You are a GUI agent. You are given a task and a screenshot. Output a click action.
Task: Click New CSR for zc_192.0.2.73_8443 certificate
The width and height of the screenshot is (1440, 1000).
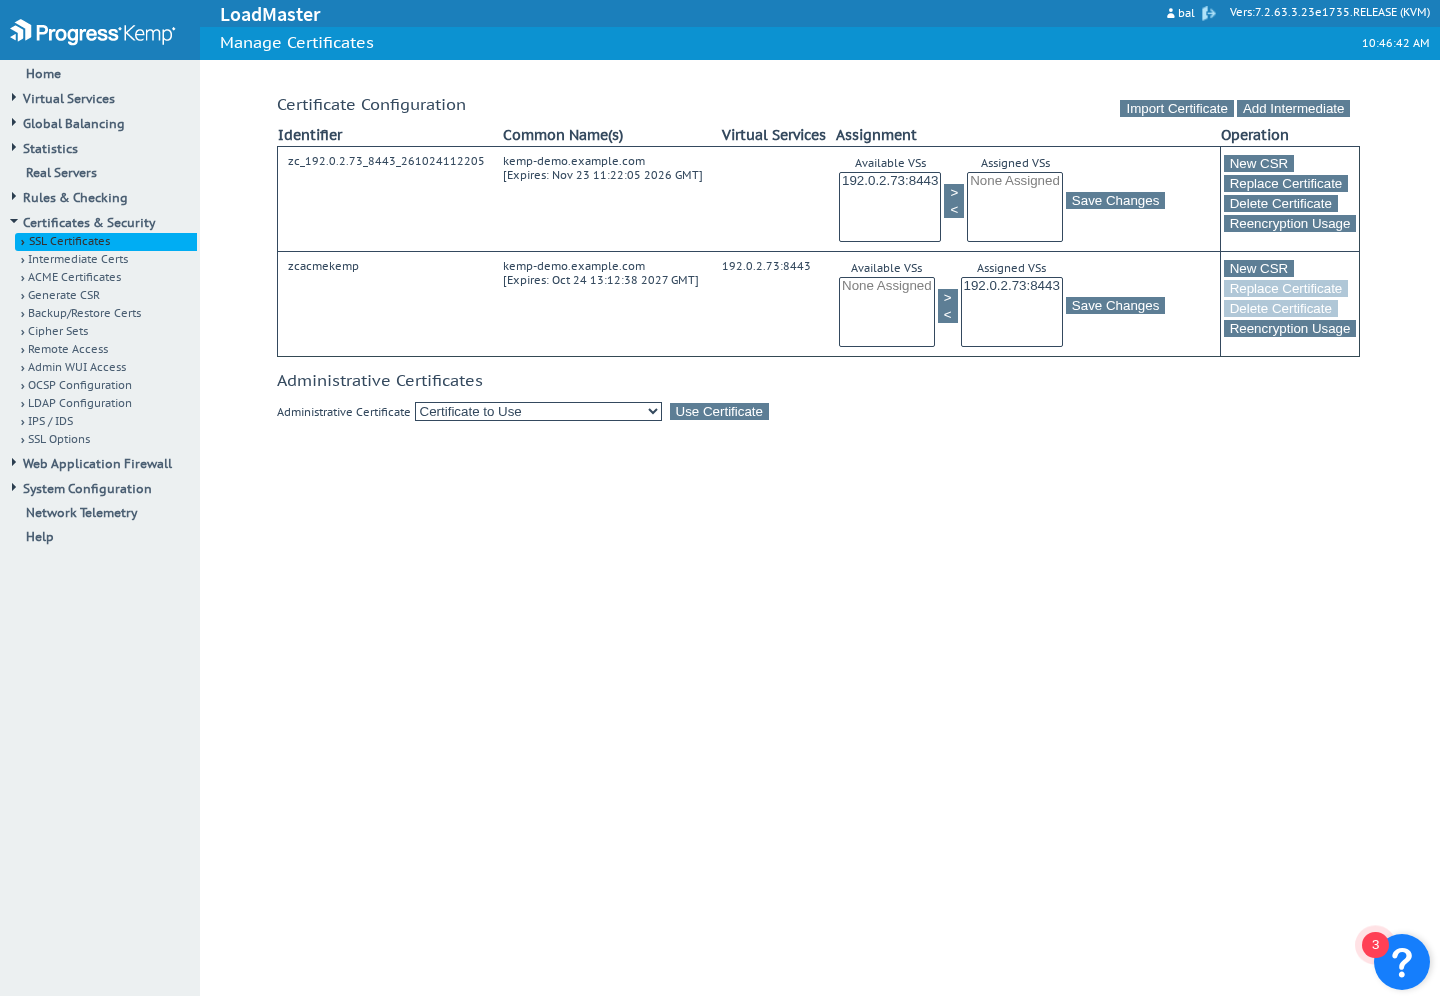pyautogui.click(x=1259, y=164)
